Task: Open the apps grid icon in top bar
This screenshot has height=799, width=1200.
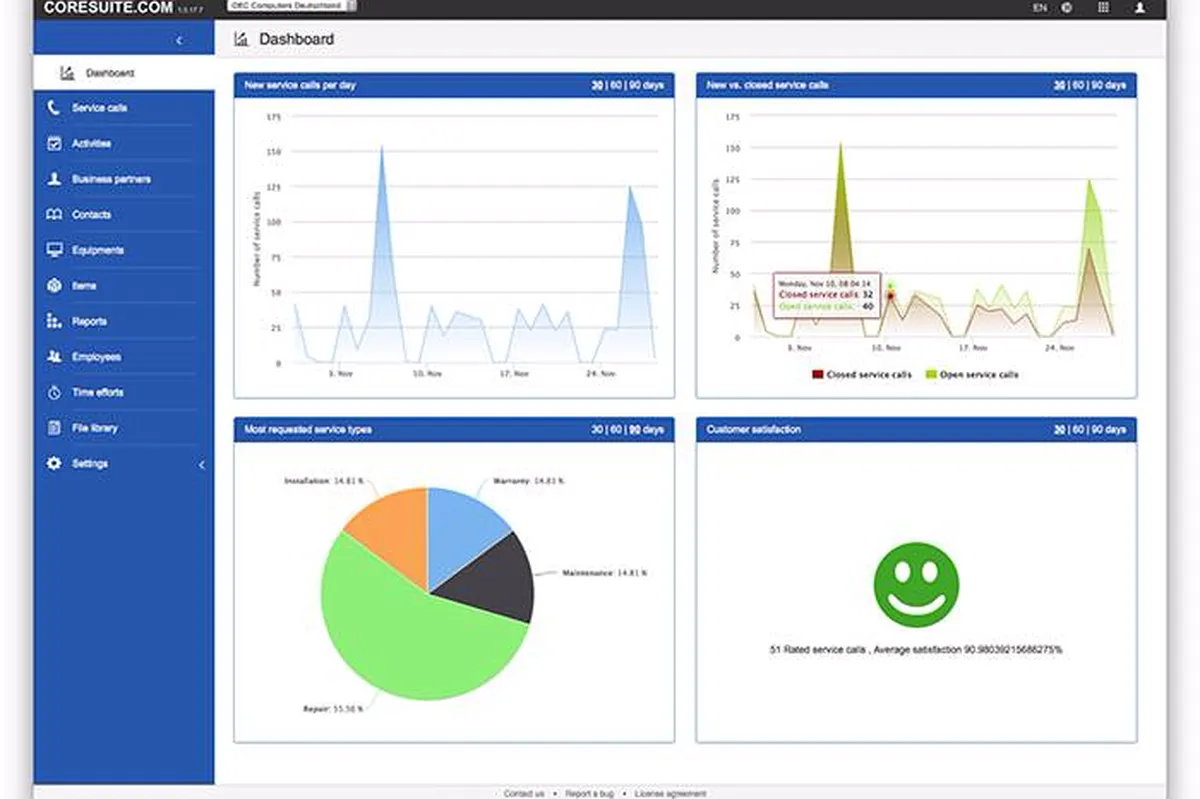Action: (1103, 7)
